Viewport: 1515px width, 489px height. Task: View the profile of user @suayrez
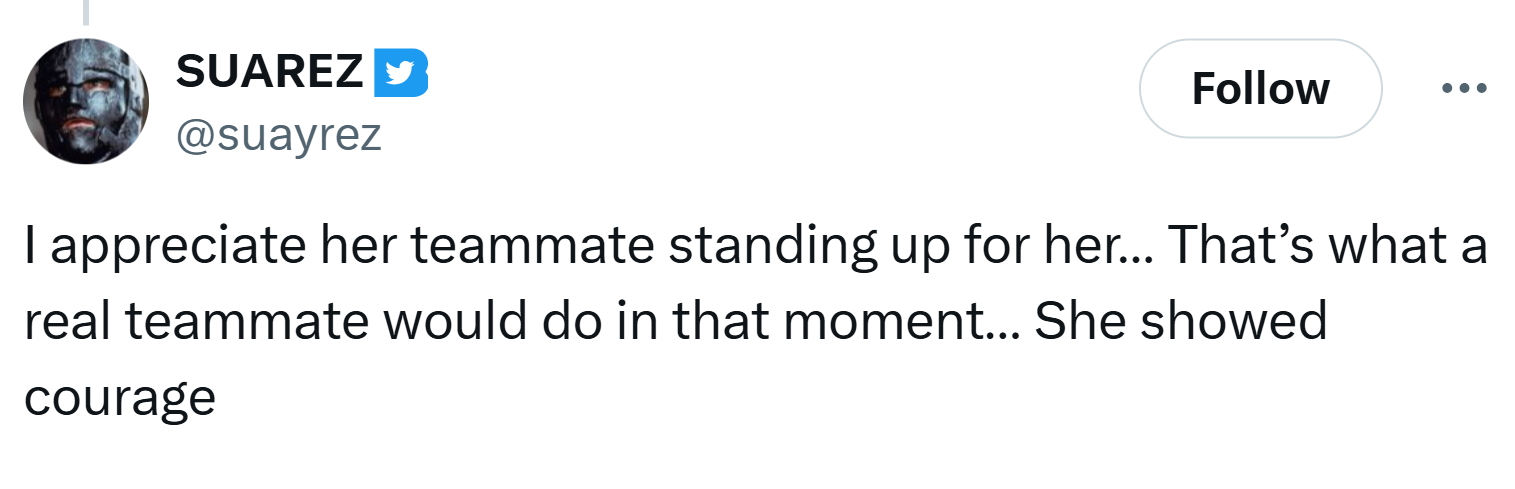(x=278, y=134)
